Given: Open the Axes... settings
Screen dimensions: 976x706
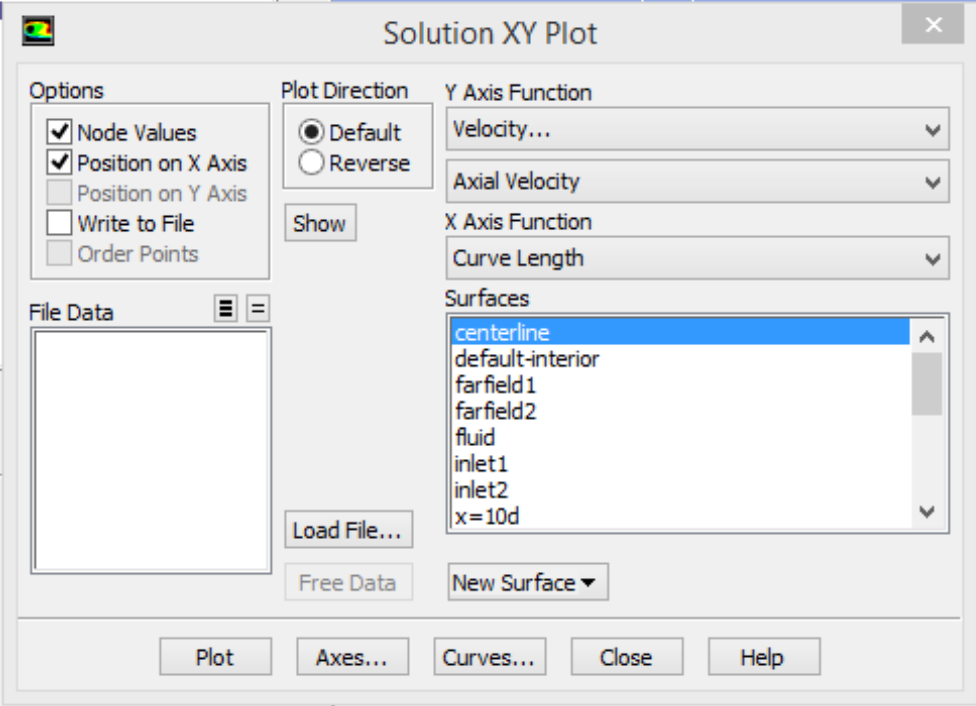Looking at the screenshot, I should coord(352,657).
